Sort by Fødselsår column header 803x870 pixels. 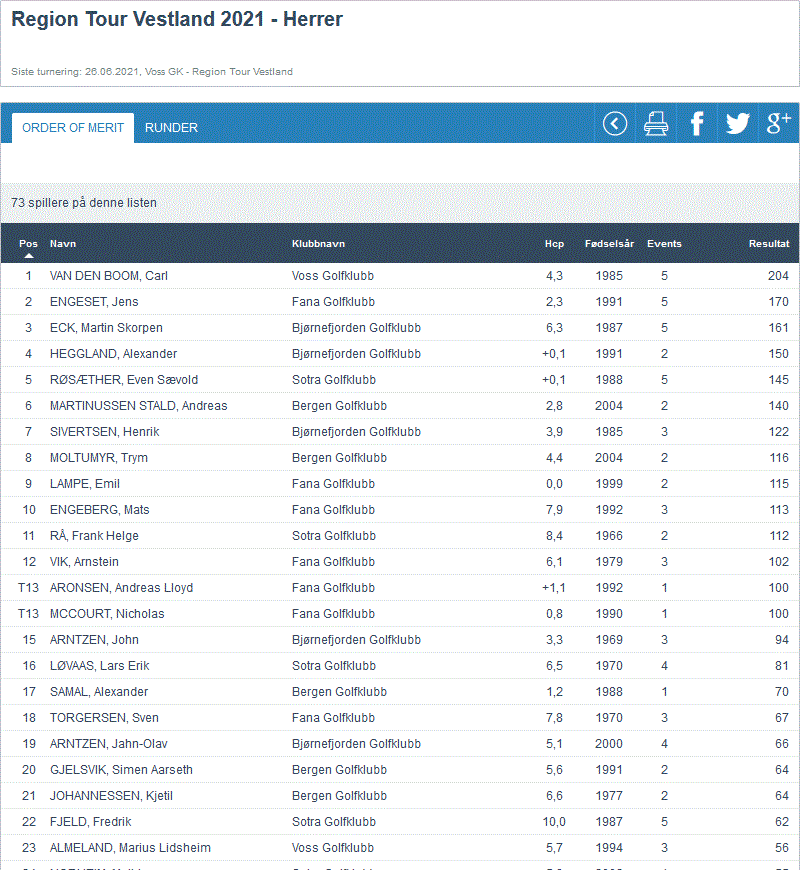click(609, 244)
